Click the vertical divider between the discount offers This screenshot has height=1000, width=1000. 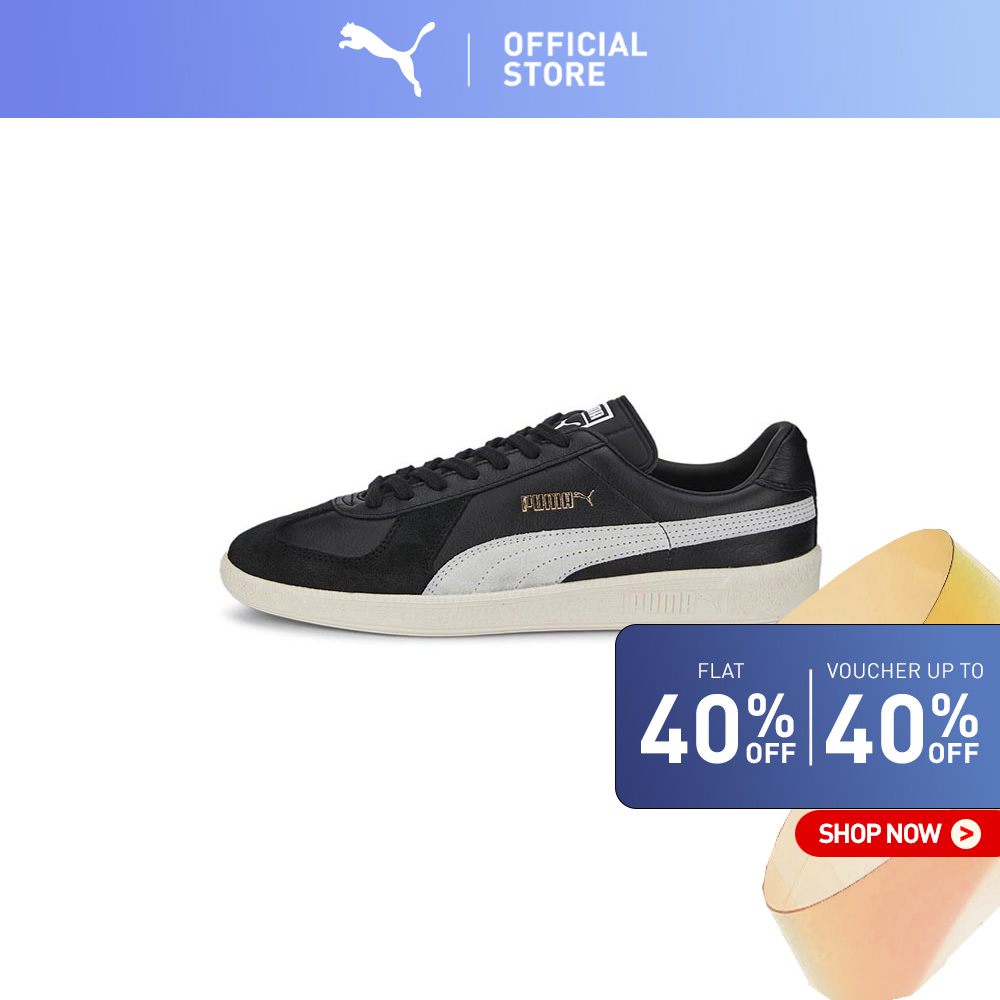[x=811, y=717]
